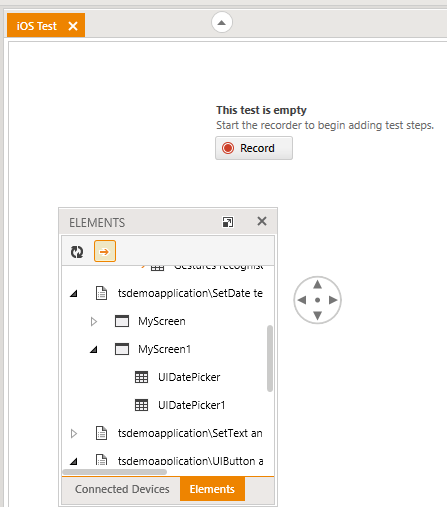This screenshot has width=447, height=507.
Task: Collapse the MyScreen1 tree node
Action: 94,349
